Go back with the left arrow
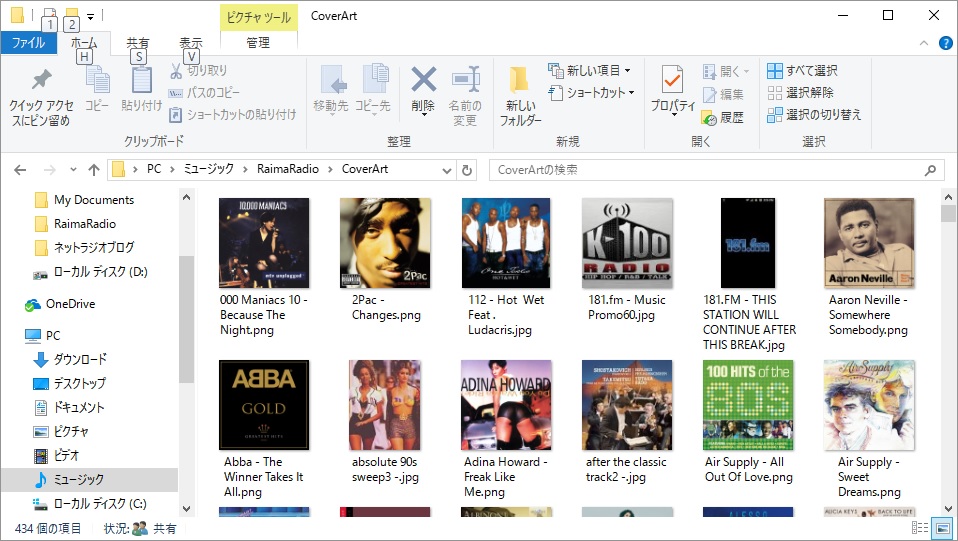This screenshot has width=958, height=541. 20,170
